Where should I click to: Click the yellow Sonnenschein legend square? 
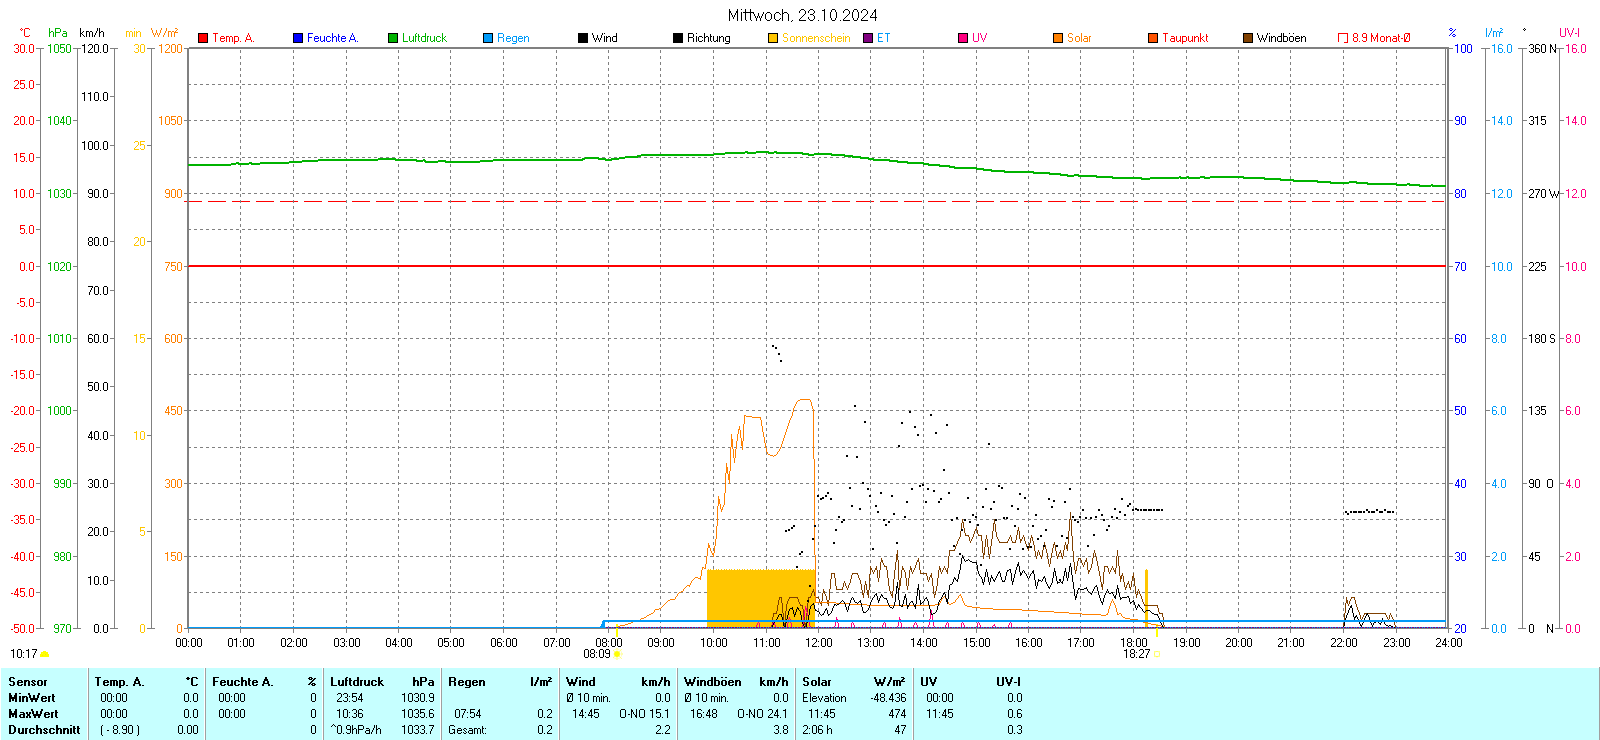[773, 38]
